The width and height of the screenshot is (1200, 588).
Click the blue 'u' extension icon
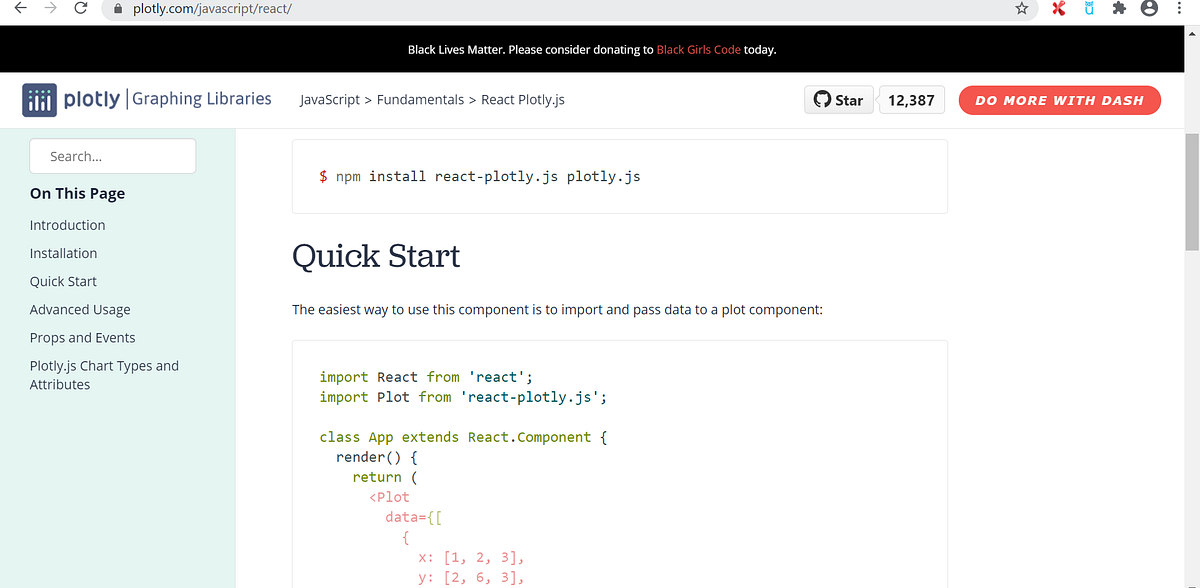pyautogui.click(x=1089, y=8)
